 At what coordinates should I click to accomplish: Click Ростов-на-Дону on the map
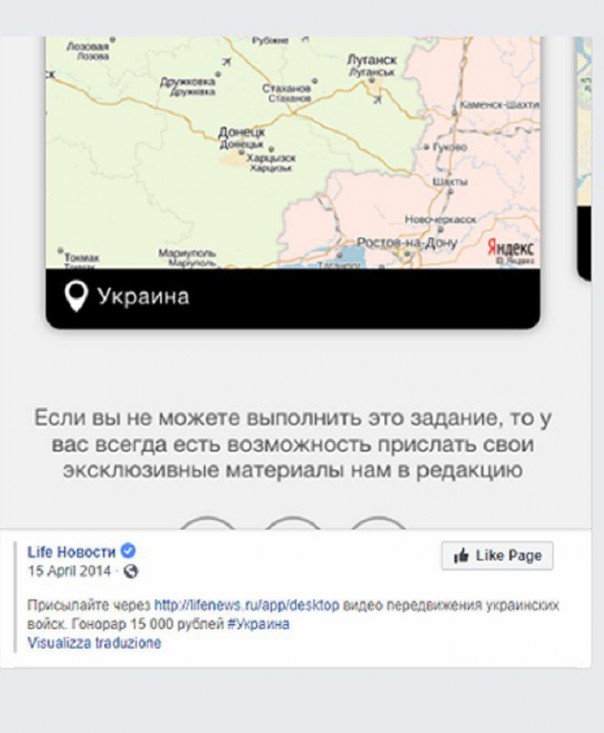point(407,243)
